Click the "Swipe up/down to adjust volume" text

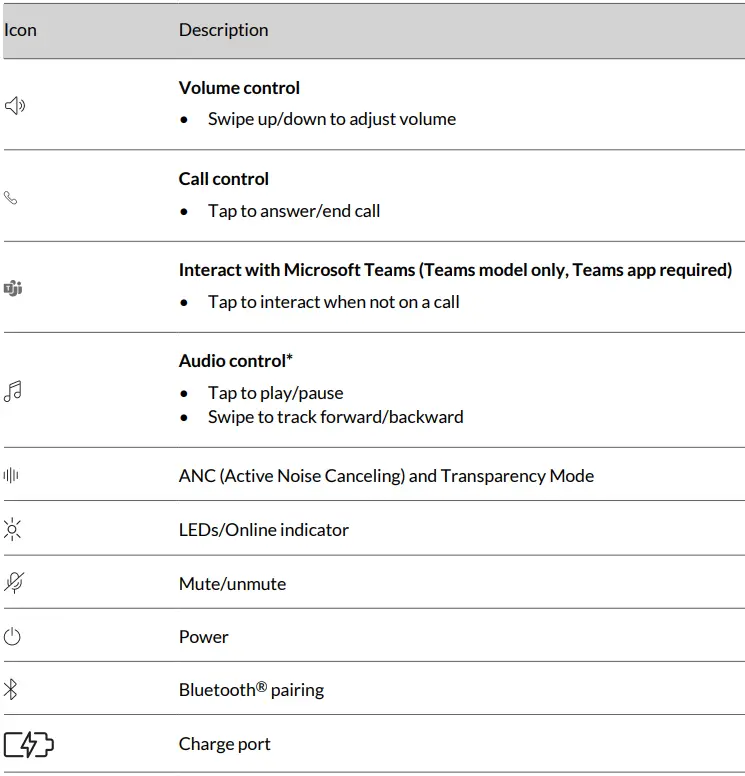(x=331, y=119)
